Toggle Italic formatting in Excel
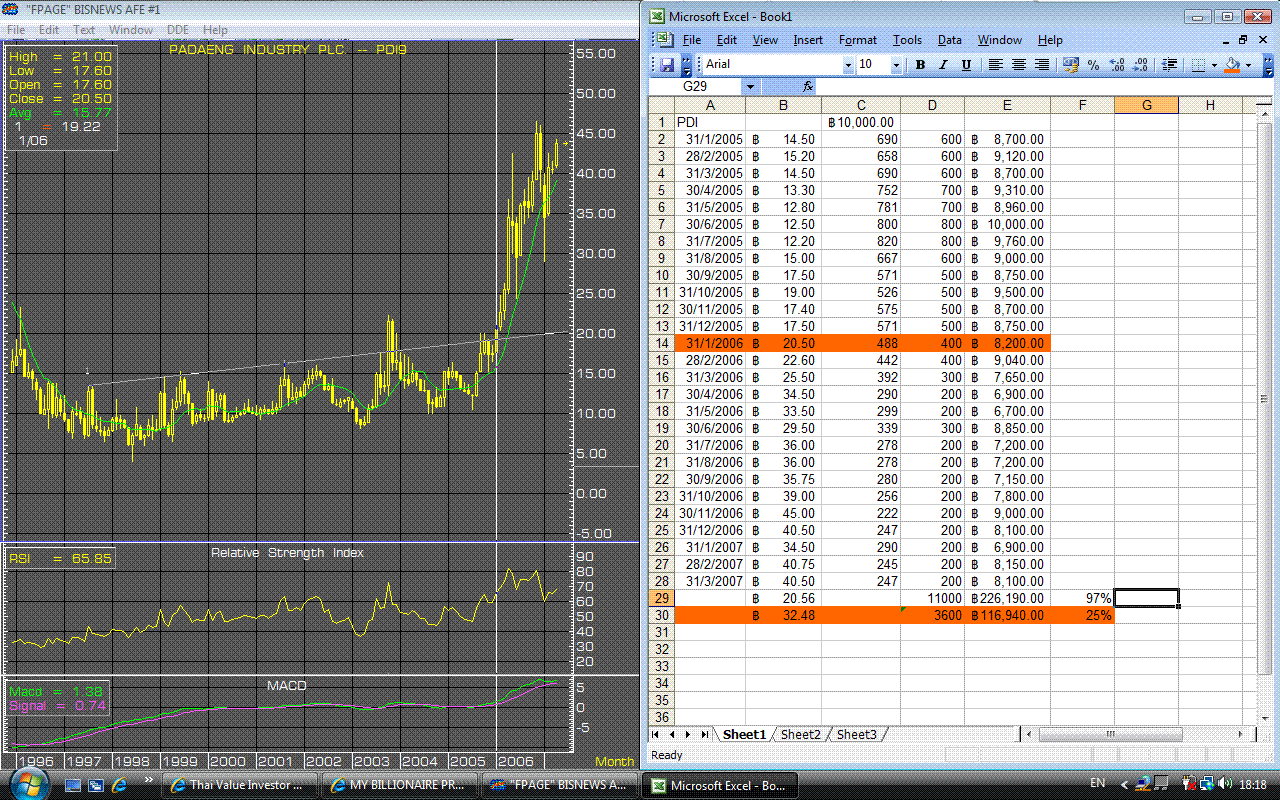 942,64
